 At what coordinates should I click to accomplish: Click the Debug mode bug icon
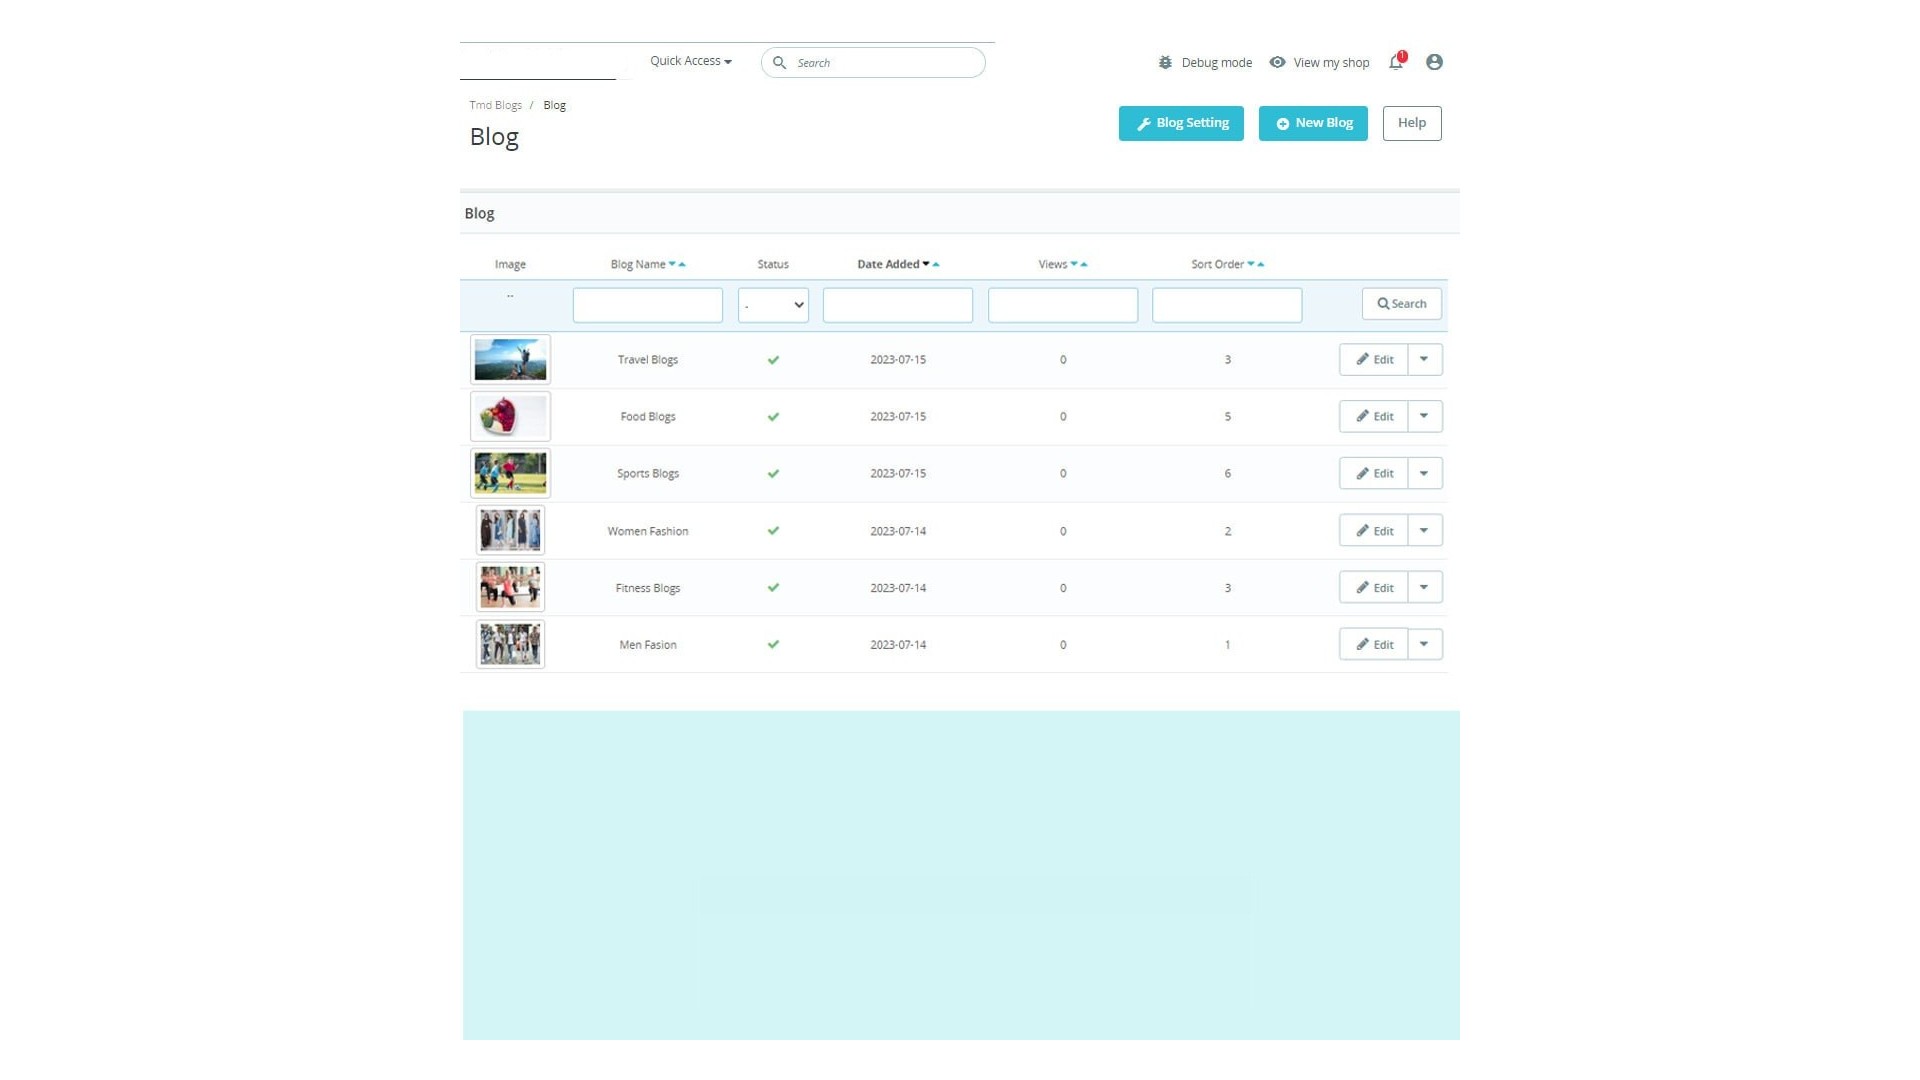click(1165, 62)
